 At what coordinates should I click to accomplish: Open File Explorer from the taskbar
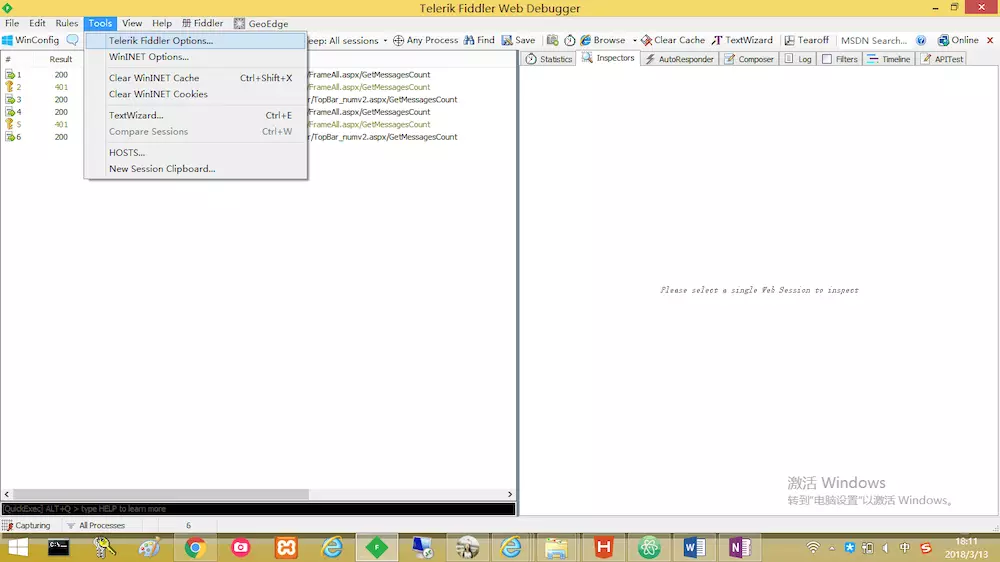coord(556,548)
